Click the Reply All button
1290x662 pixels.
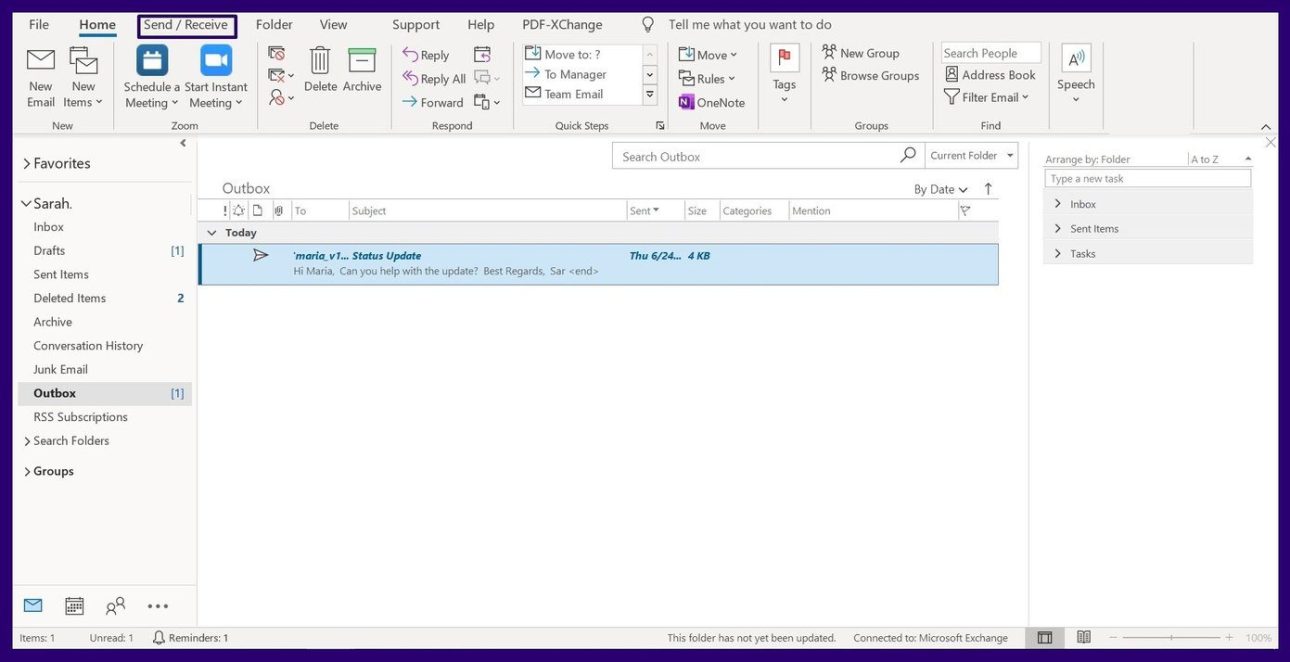point(434,79)
